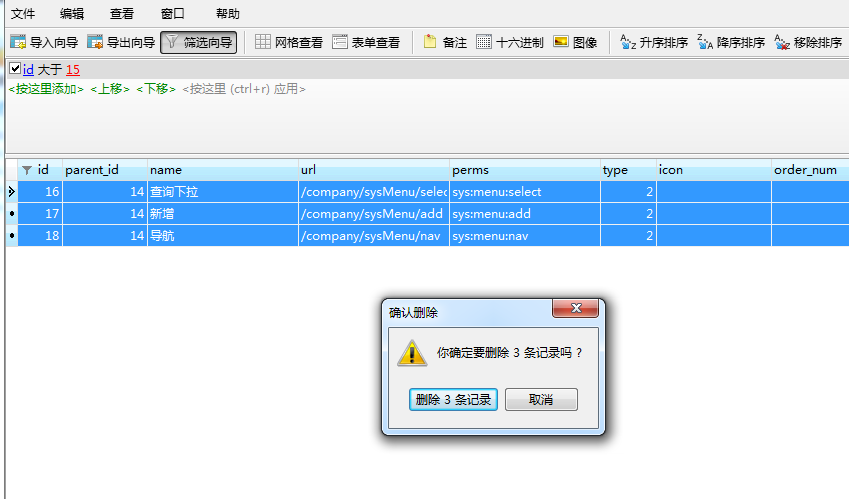Click the id cell with value 16
The image size is (849, 499).
[x=40, y=192]
